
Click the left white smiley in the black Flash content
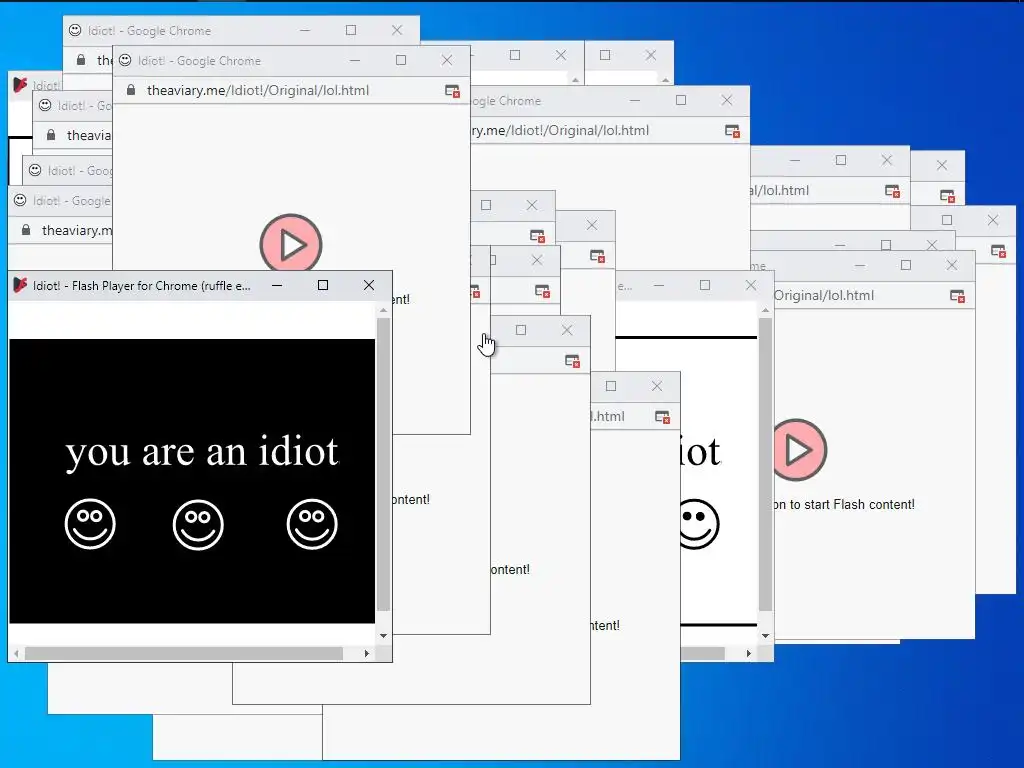pos(90,524)
